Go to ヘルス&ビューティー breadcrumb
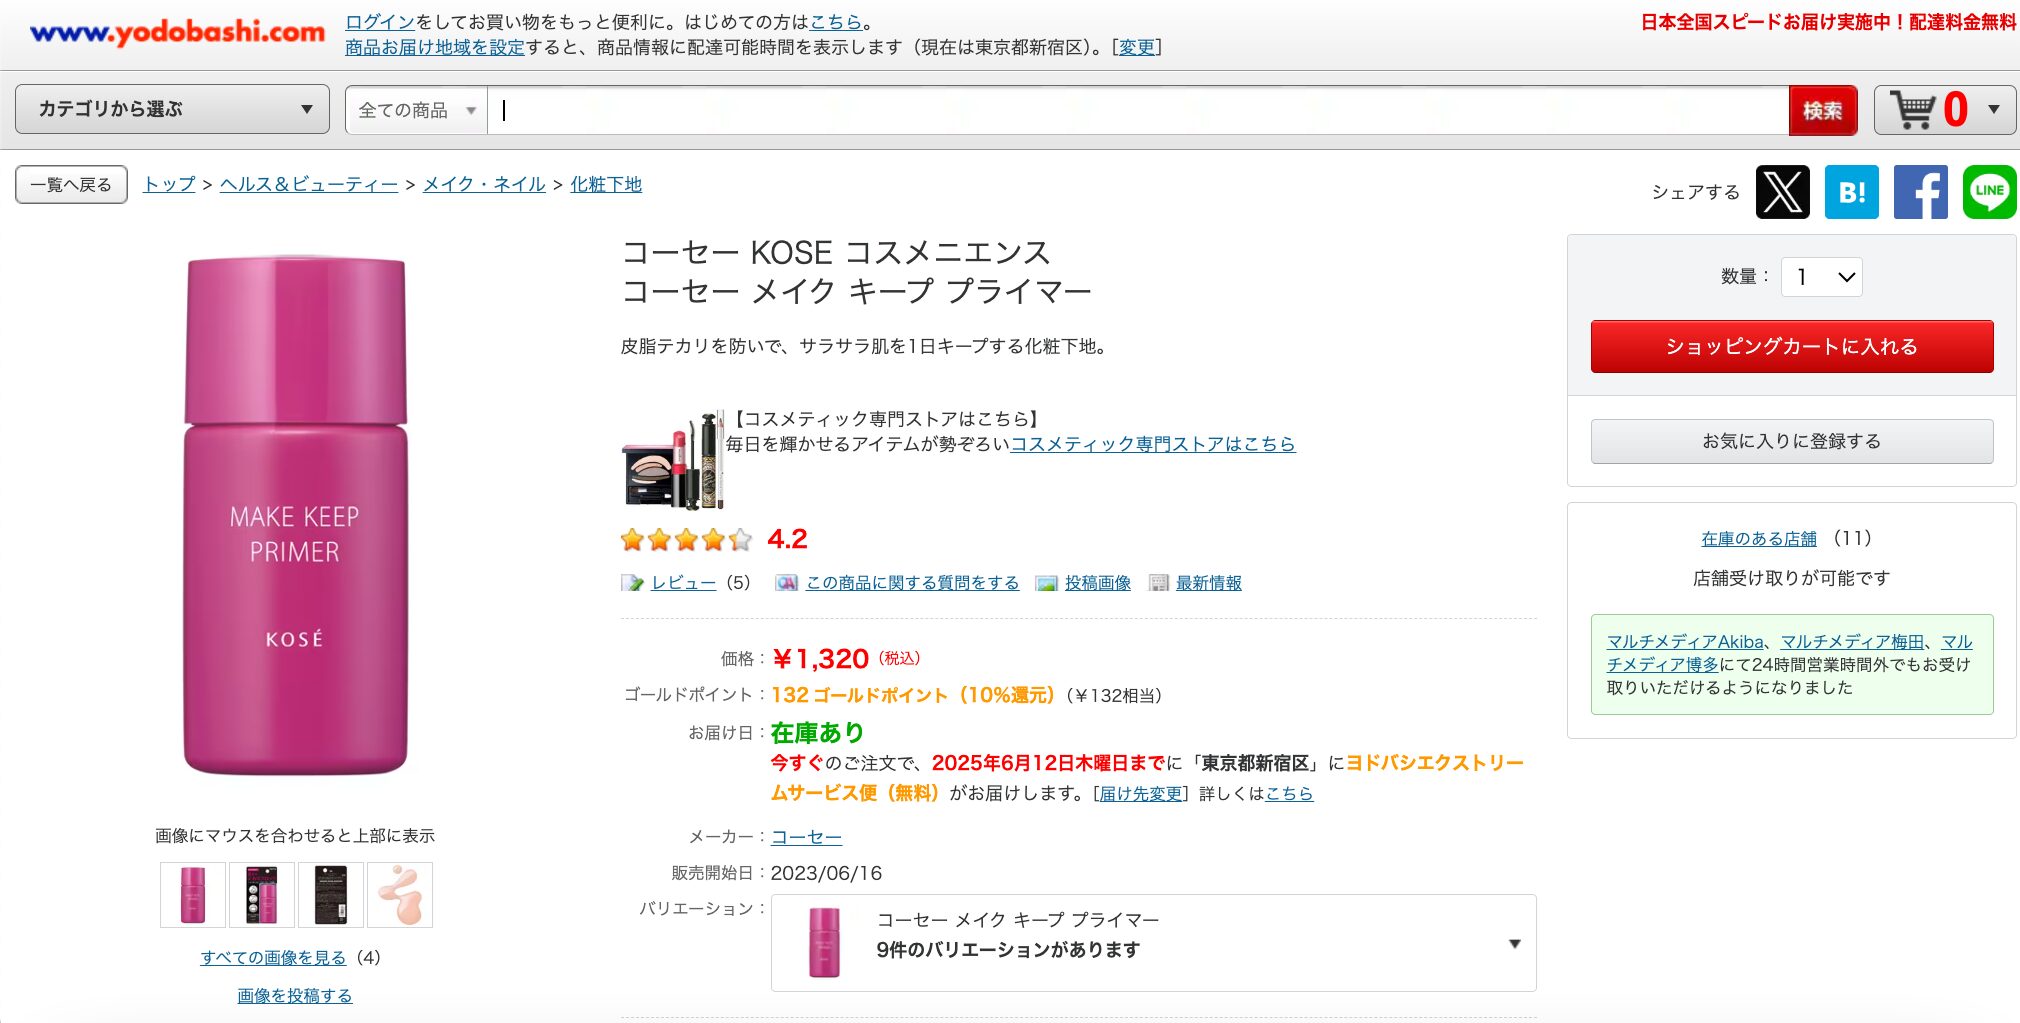The height and width of the screenshot is (1023, 2020). point(309,184)
